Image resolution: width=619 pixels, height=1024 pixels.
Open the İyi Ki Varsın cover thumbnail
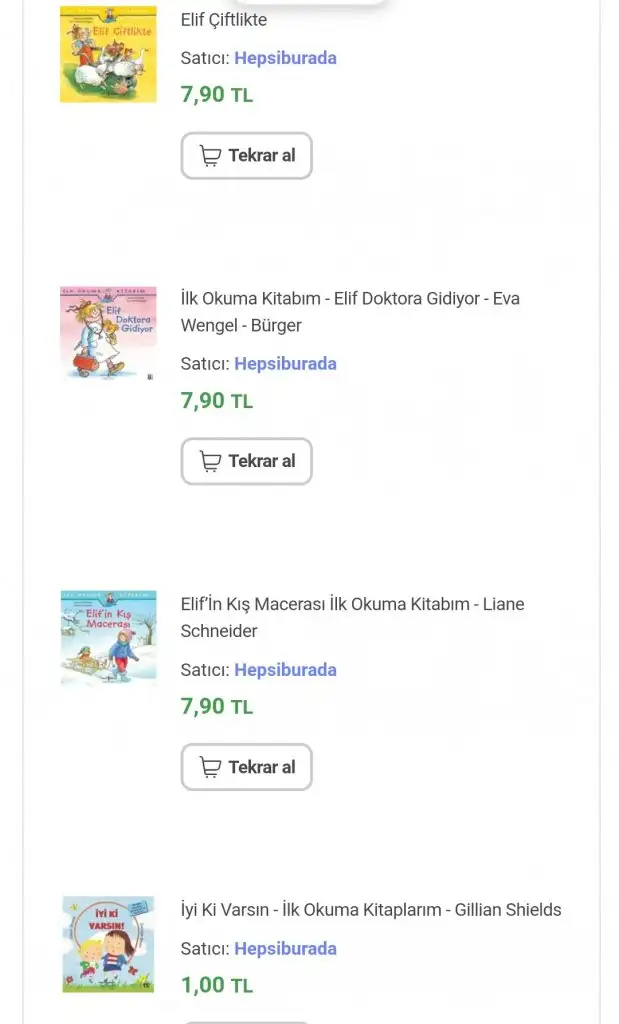[x=108, y=944]
